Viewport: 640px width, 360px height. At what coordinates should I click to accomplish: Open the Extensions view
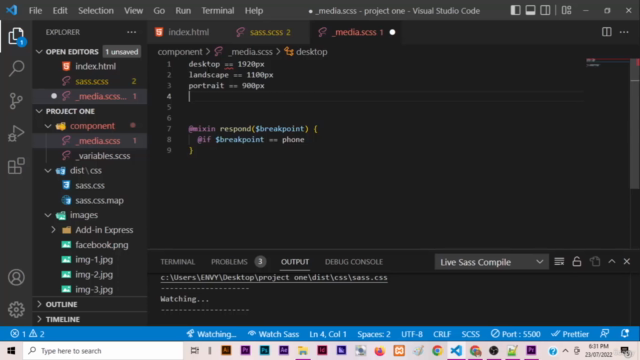coord(16,166)
